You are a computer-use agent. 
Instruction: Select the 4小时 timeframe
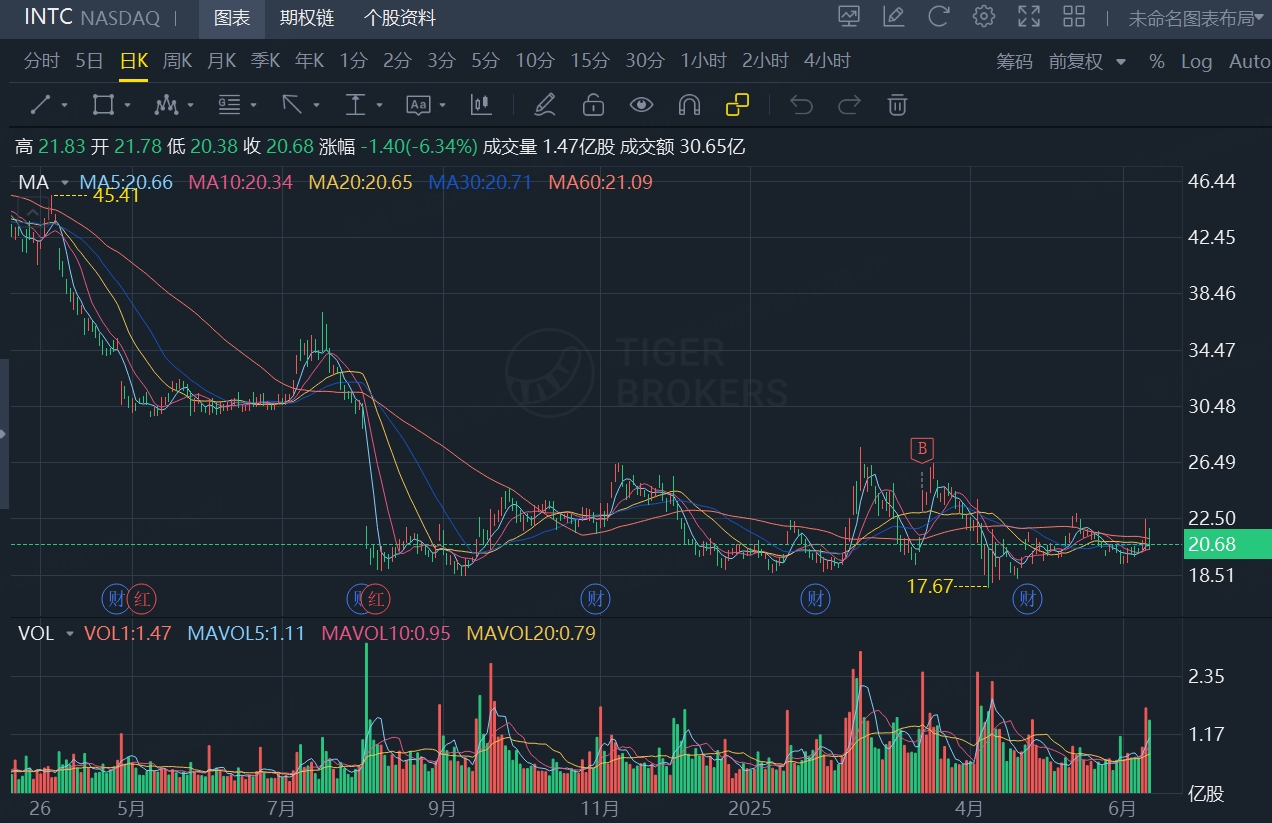pos(827,61)
